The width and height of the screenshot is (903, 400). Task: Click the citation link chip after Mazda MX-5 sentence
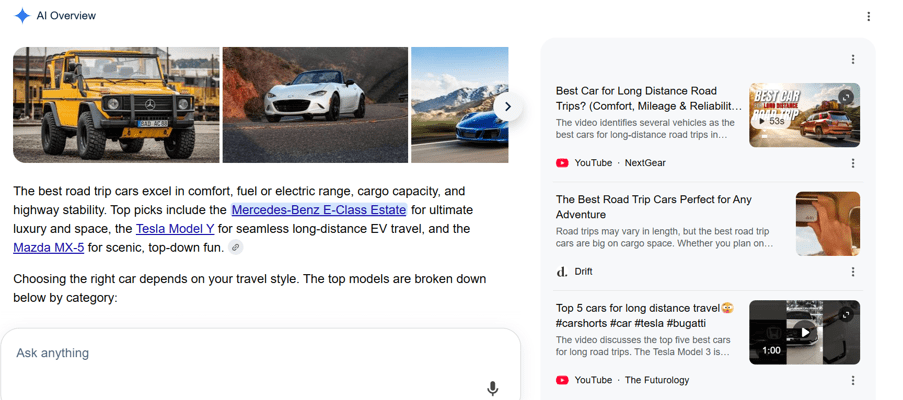pos(236,247)
